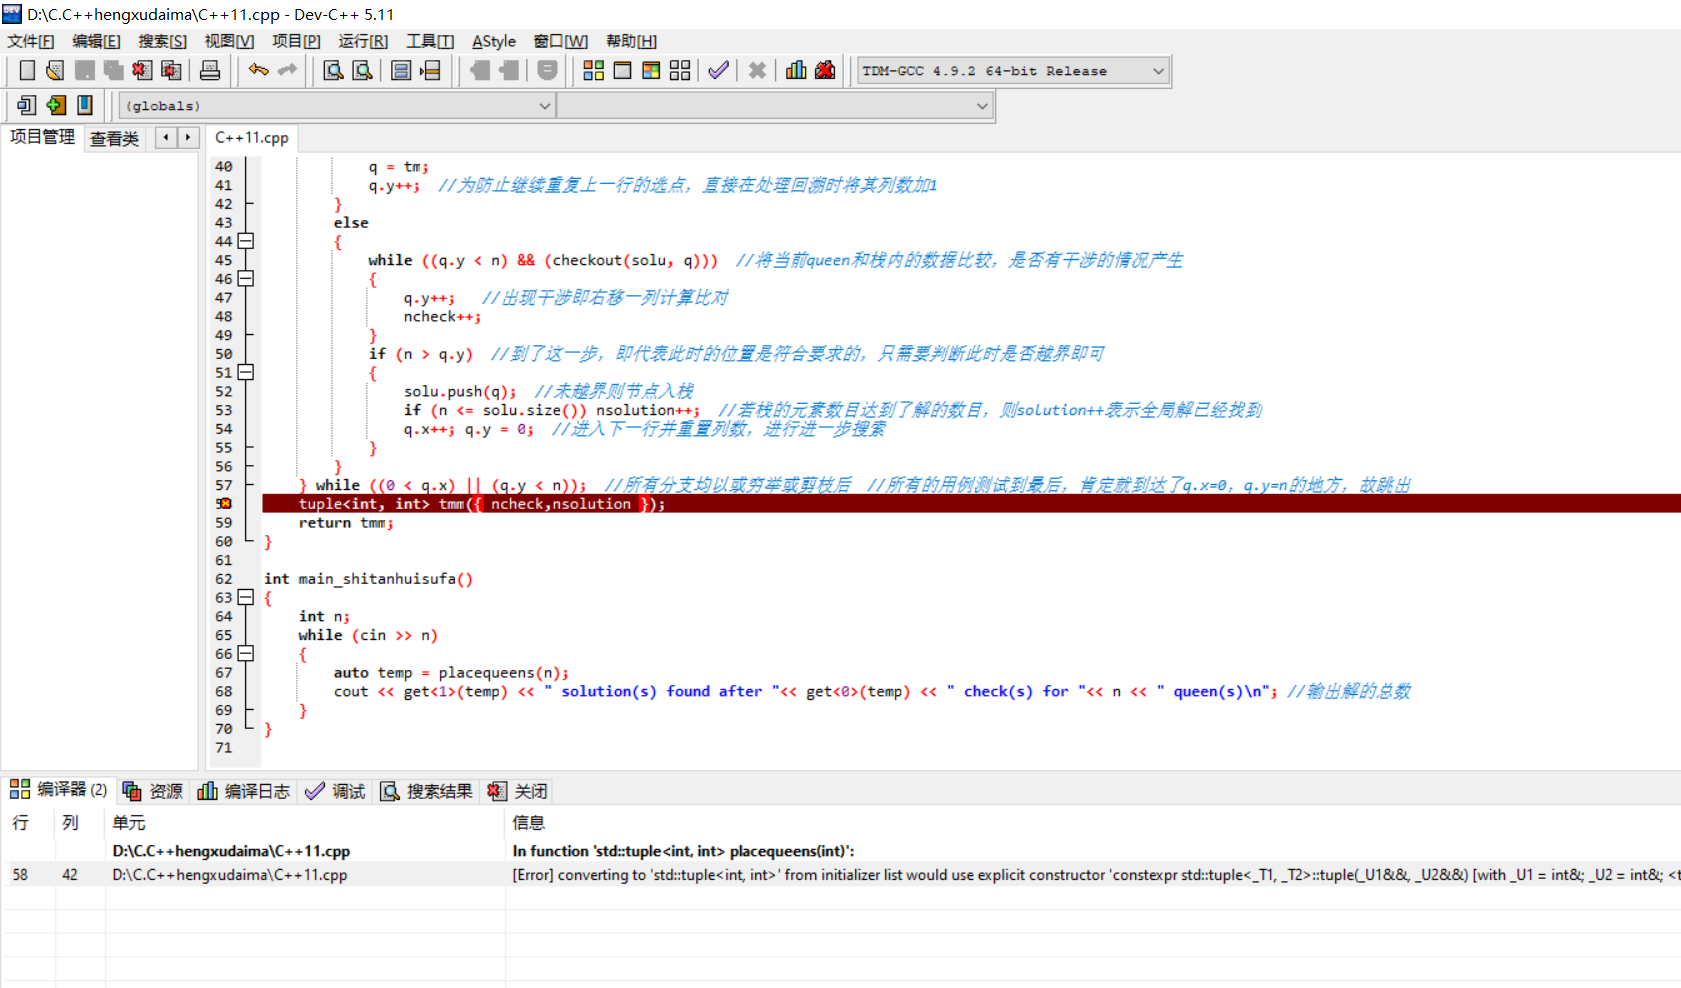Toggle the breakpoint marker on line 58
This screenshot has width=1681, height=988.
(x=224, y=504)
